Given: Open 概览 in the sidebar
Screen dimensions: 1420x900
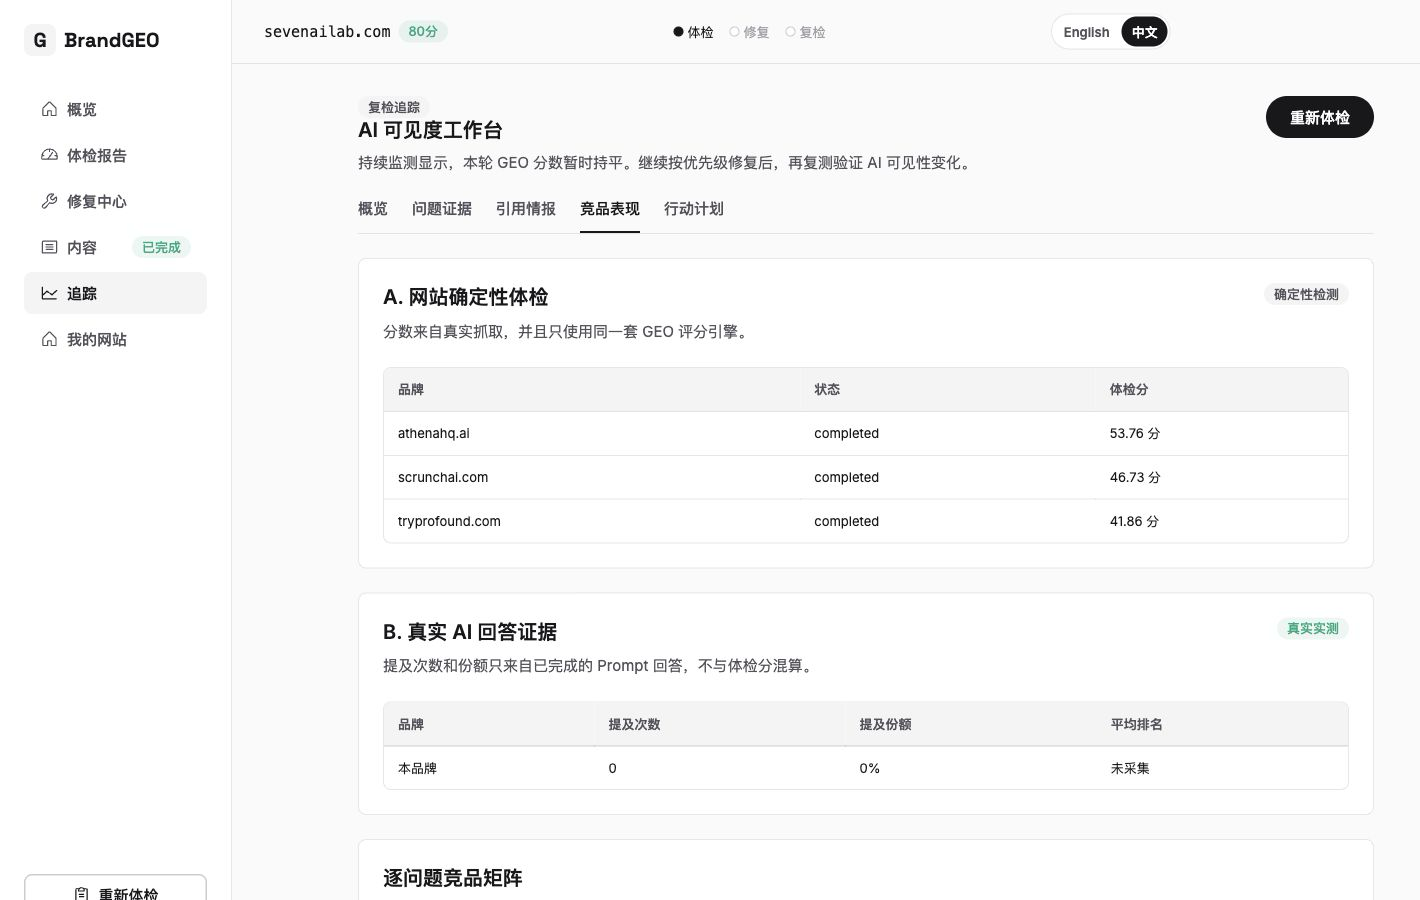Looking at the screenshot, I should coord(115,109).
